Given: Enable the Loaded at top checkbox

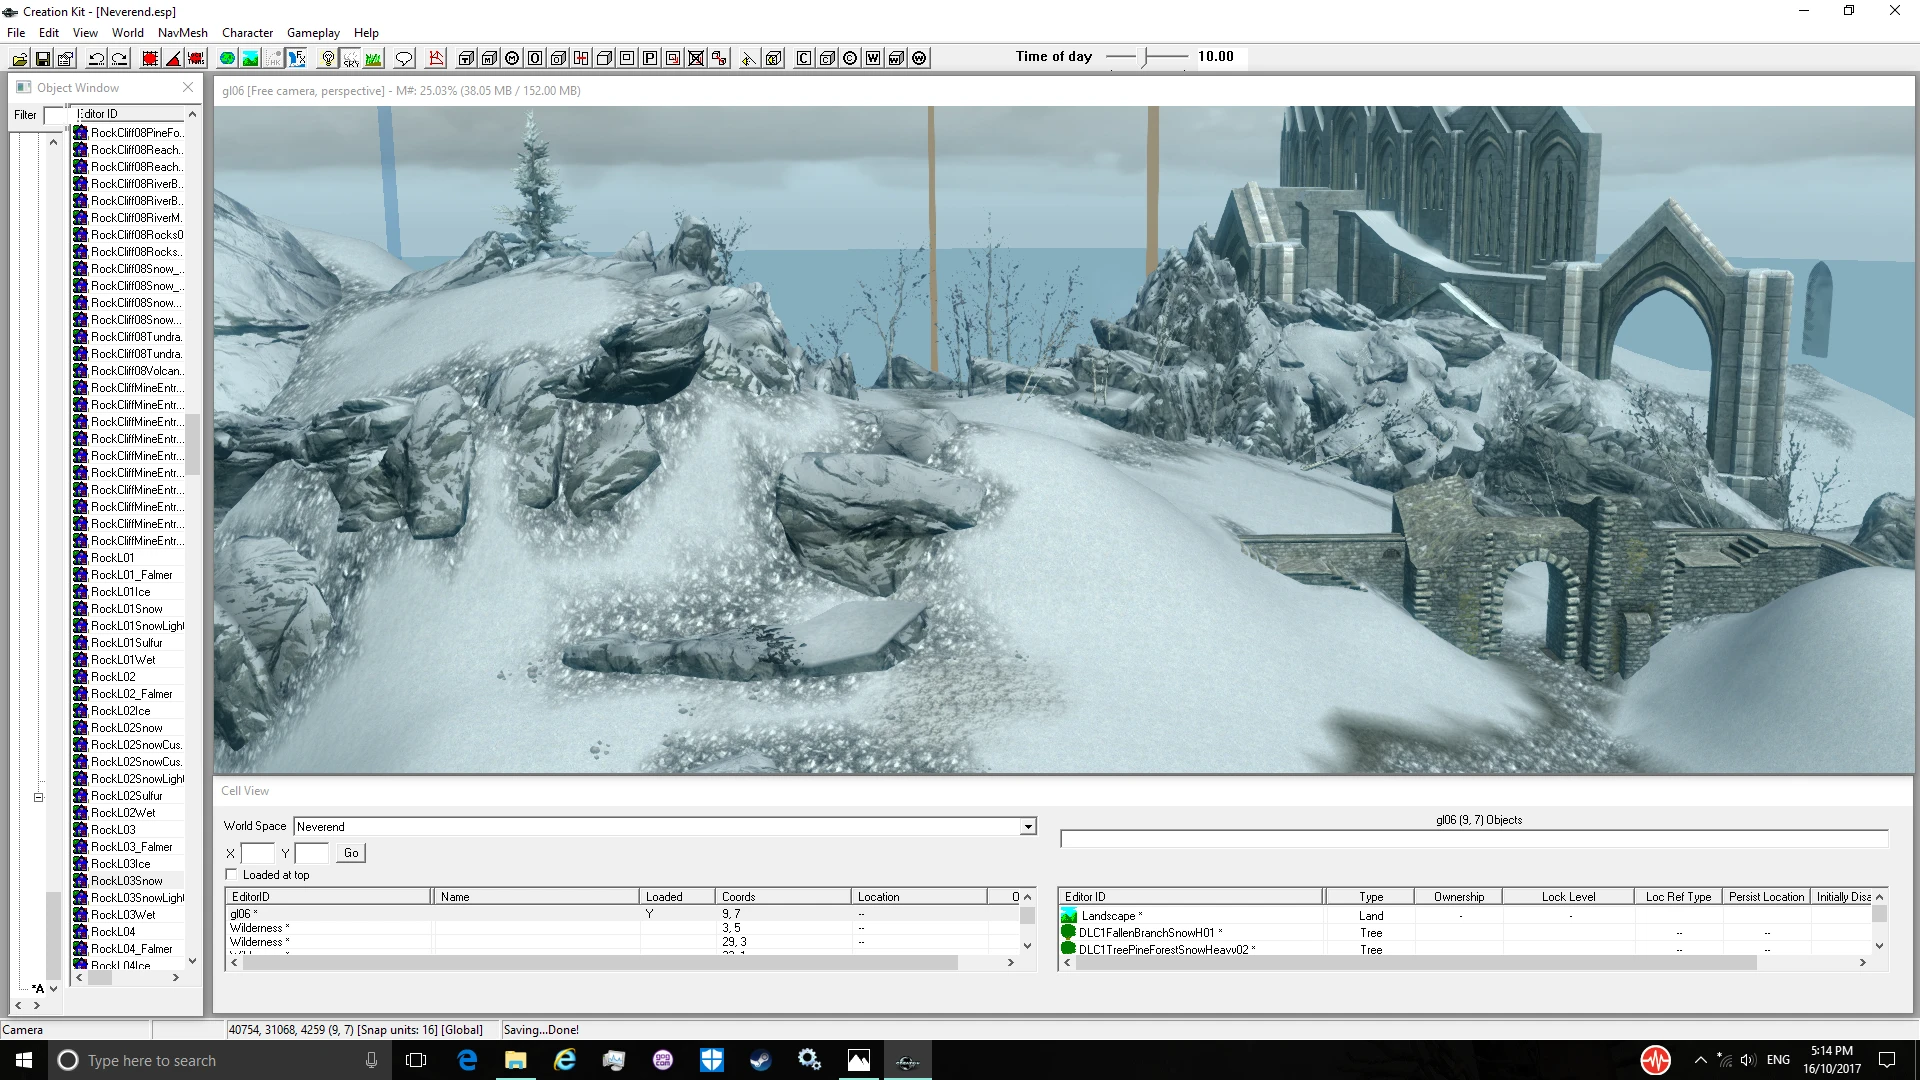Looking at the screenshot, I should pos(232,875).
